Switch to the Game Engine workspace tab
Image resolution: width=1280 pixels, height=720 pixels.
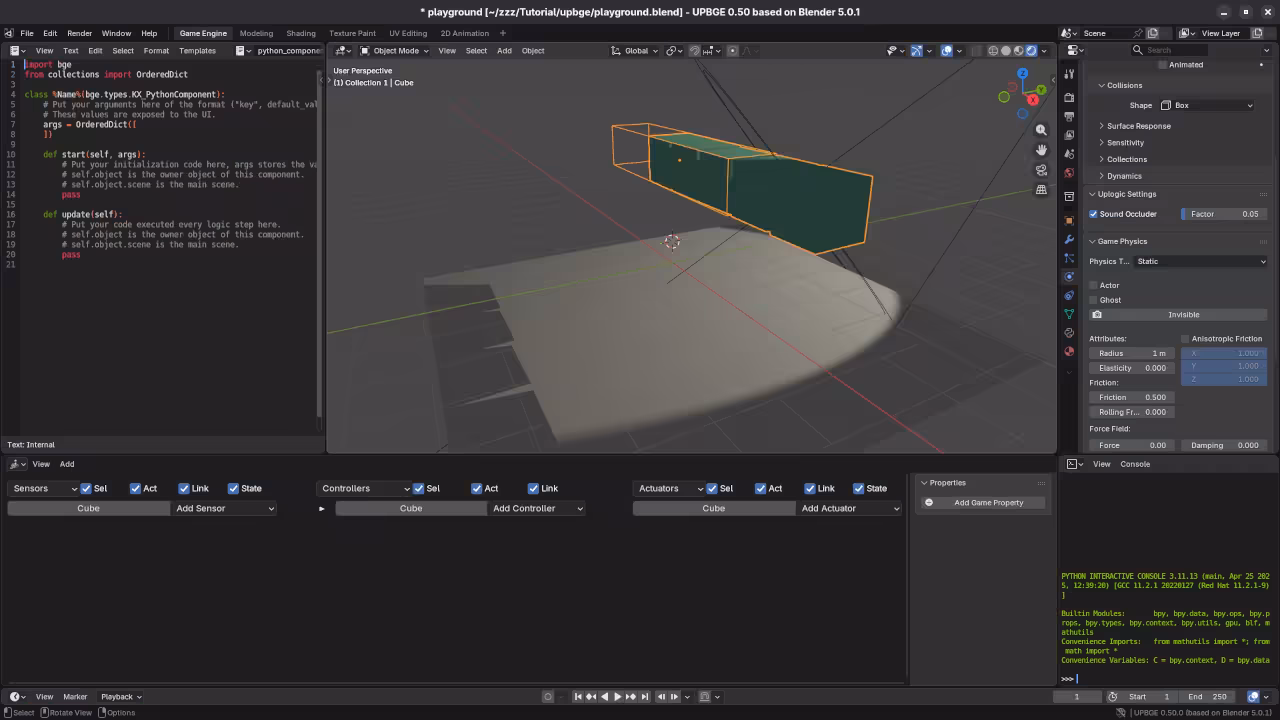(x=202, y=32)
